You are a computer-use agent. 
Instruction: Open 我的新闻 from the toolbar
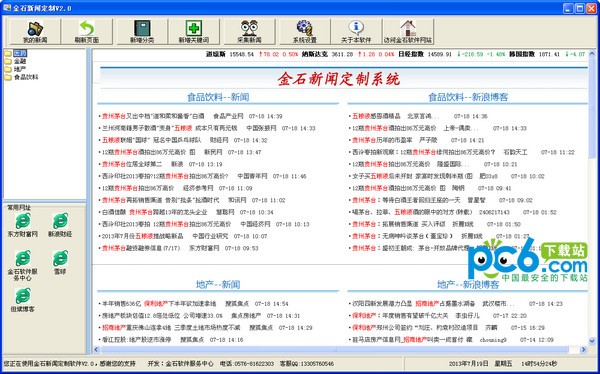35,31
